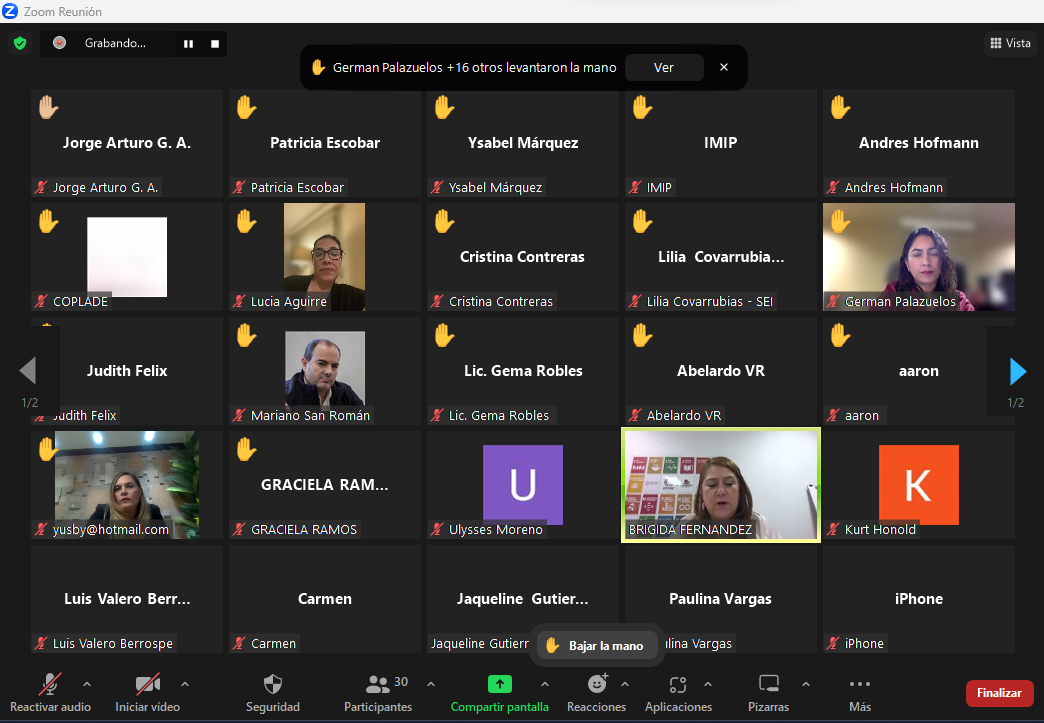1044x723 pixels.
Task: Open Pizarras whiteboard icon
Action: click(x=768, y=685)
